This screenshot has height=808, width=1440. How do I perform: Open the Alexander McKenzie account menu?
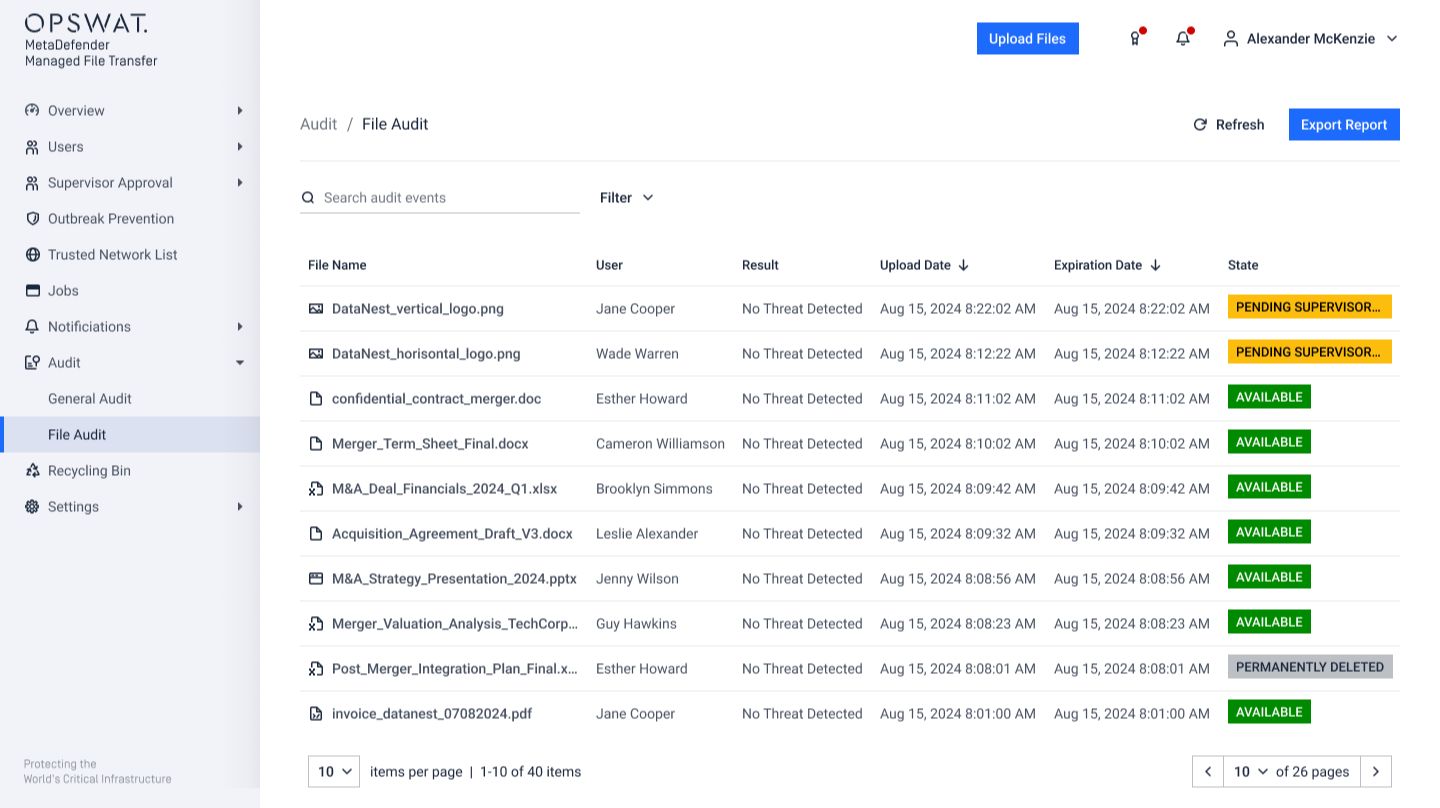[1310, 38]
